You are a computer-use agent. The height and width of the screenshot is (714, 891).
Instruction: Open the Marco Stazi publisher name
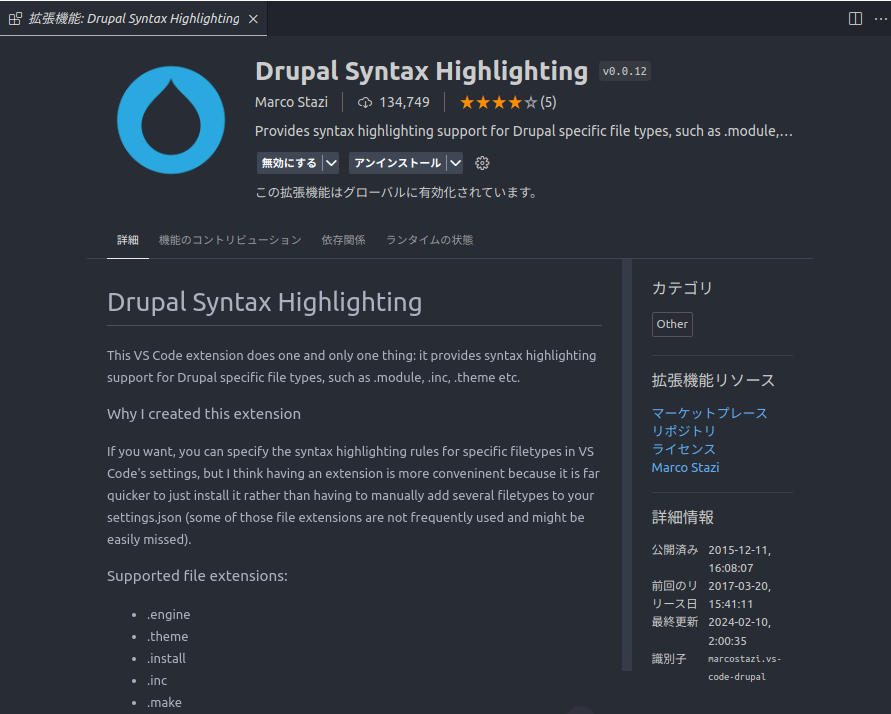click(292, 102)
